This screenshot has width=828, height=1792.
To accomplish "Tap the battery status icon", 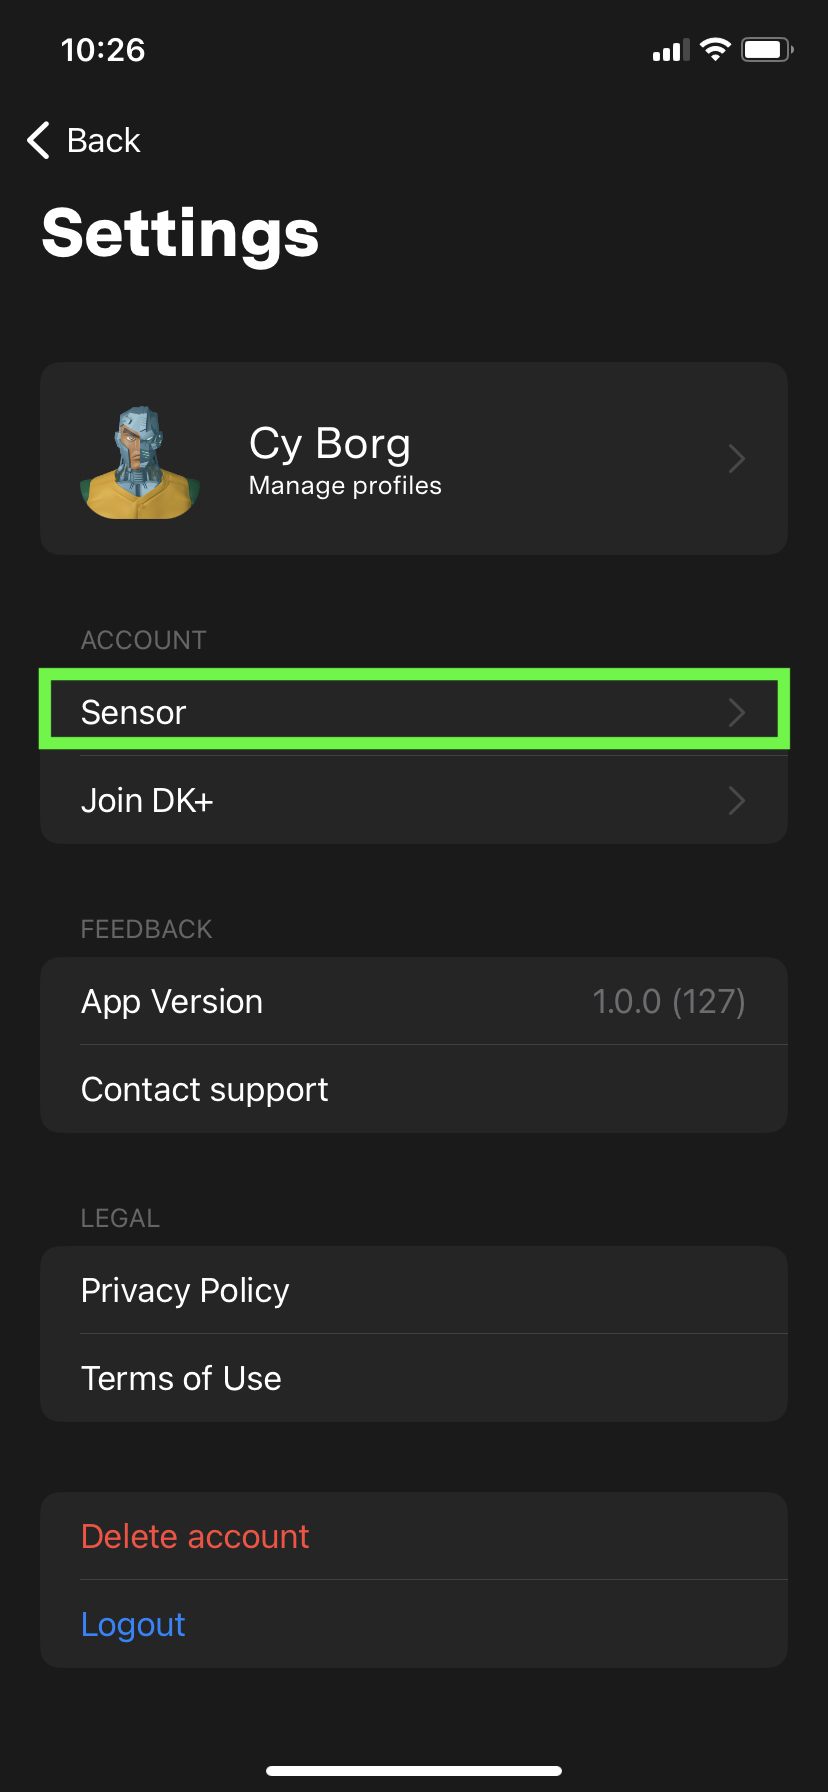I will 766,50.
